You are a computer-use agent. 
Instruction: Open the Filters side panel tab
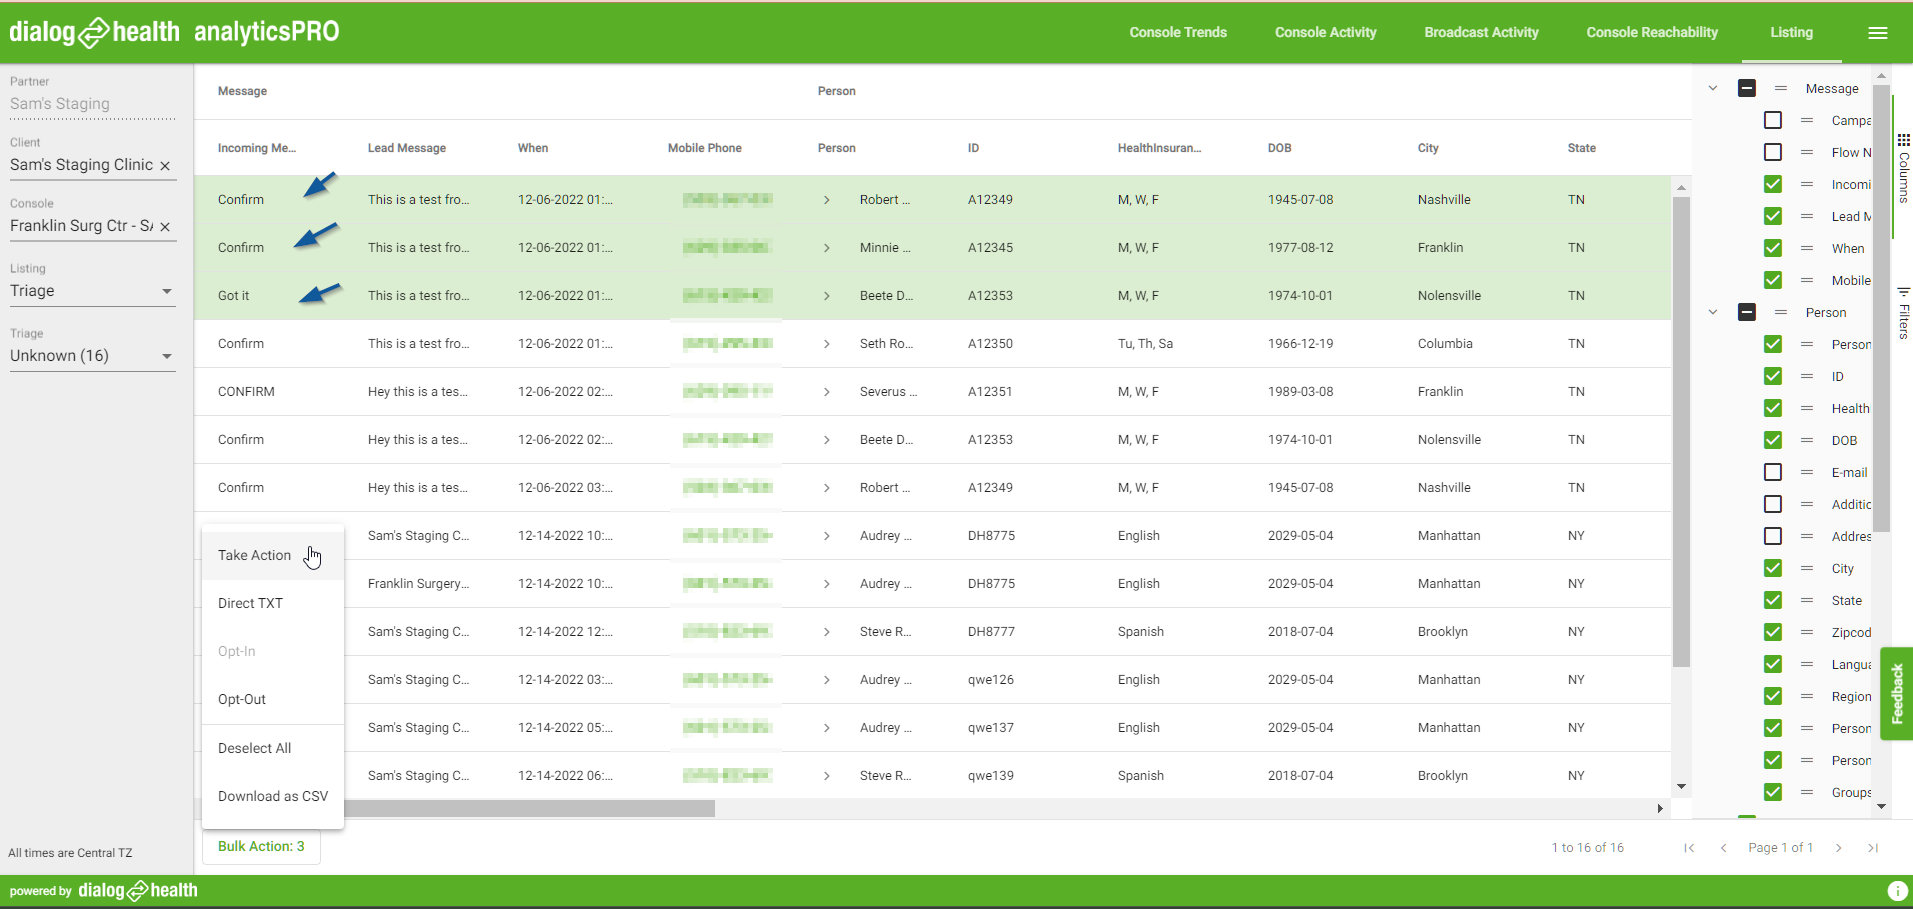1903,314
